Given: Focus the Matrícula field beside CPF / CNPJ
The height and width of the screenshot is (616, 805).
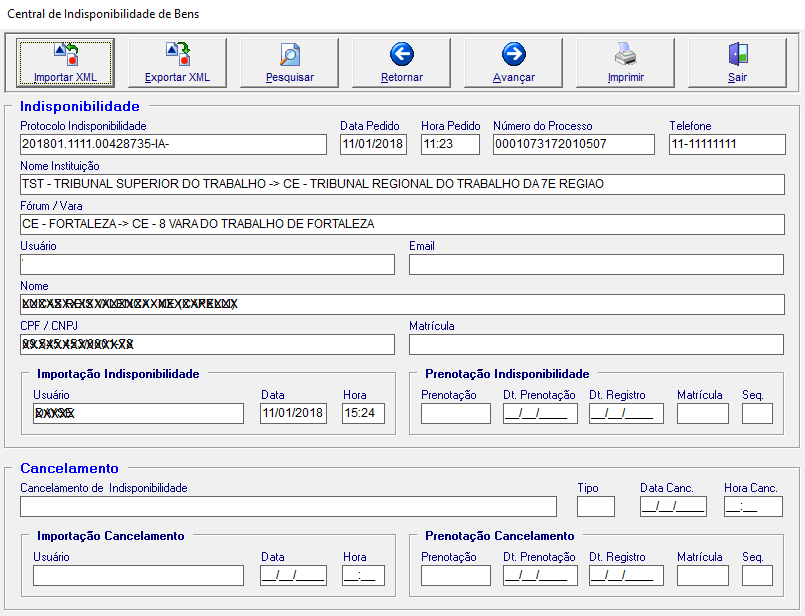Looking at the screenshot, I should click(597, 344).
